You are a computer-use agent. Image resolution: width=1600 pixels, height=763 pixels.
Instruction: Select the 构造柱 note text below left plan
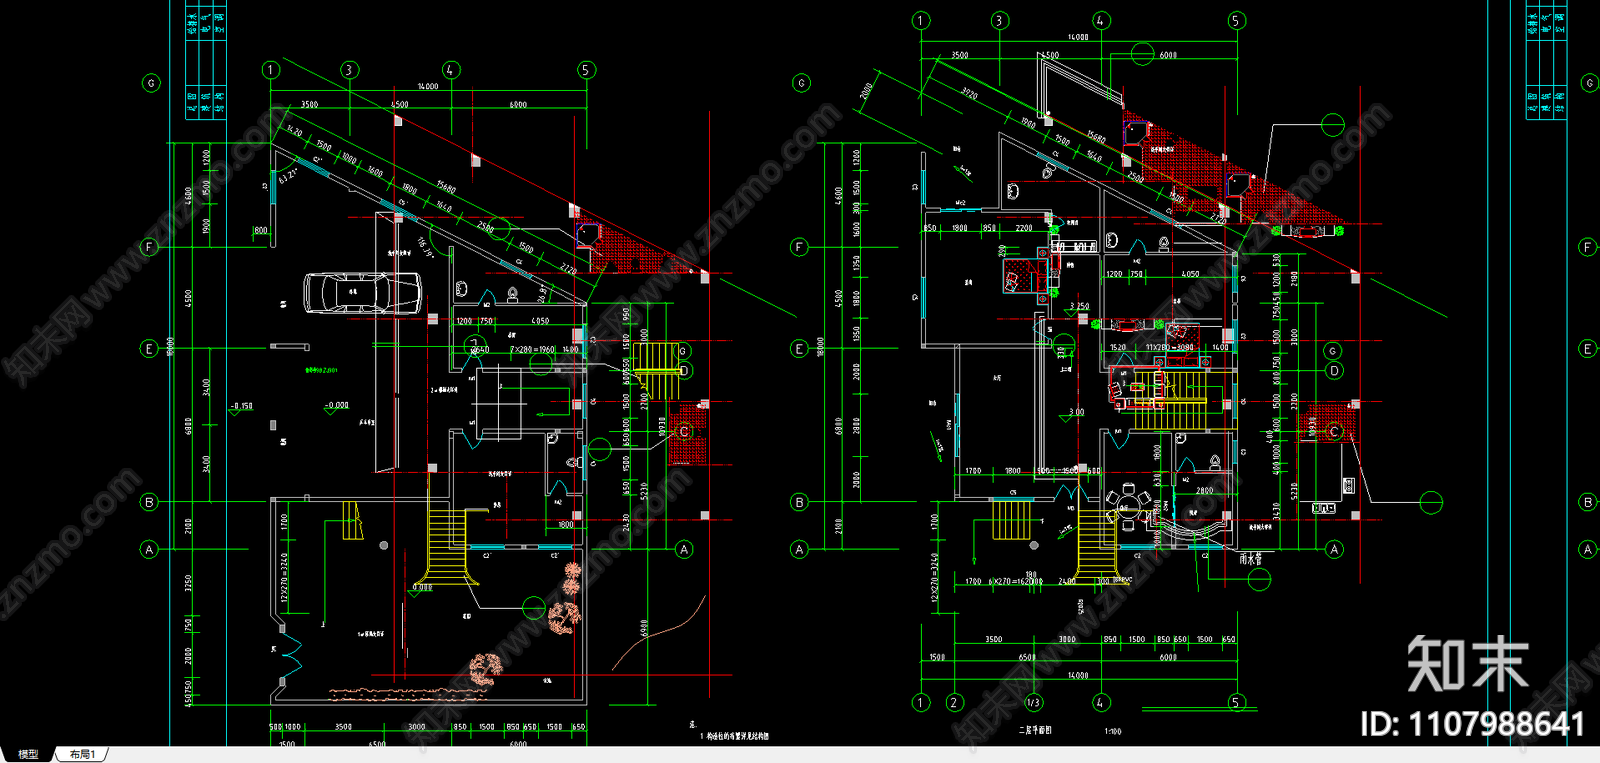pos(734,736)
